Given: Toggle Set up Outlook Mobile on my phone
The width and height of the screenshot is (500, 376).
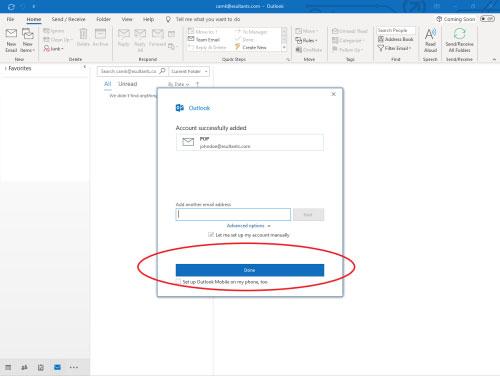Looking at the screenshot, I should pyautogui.click(x=179, y=282).
